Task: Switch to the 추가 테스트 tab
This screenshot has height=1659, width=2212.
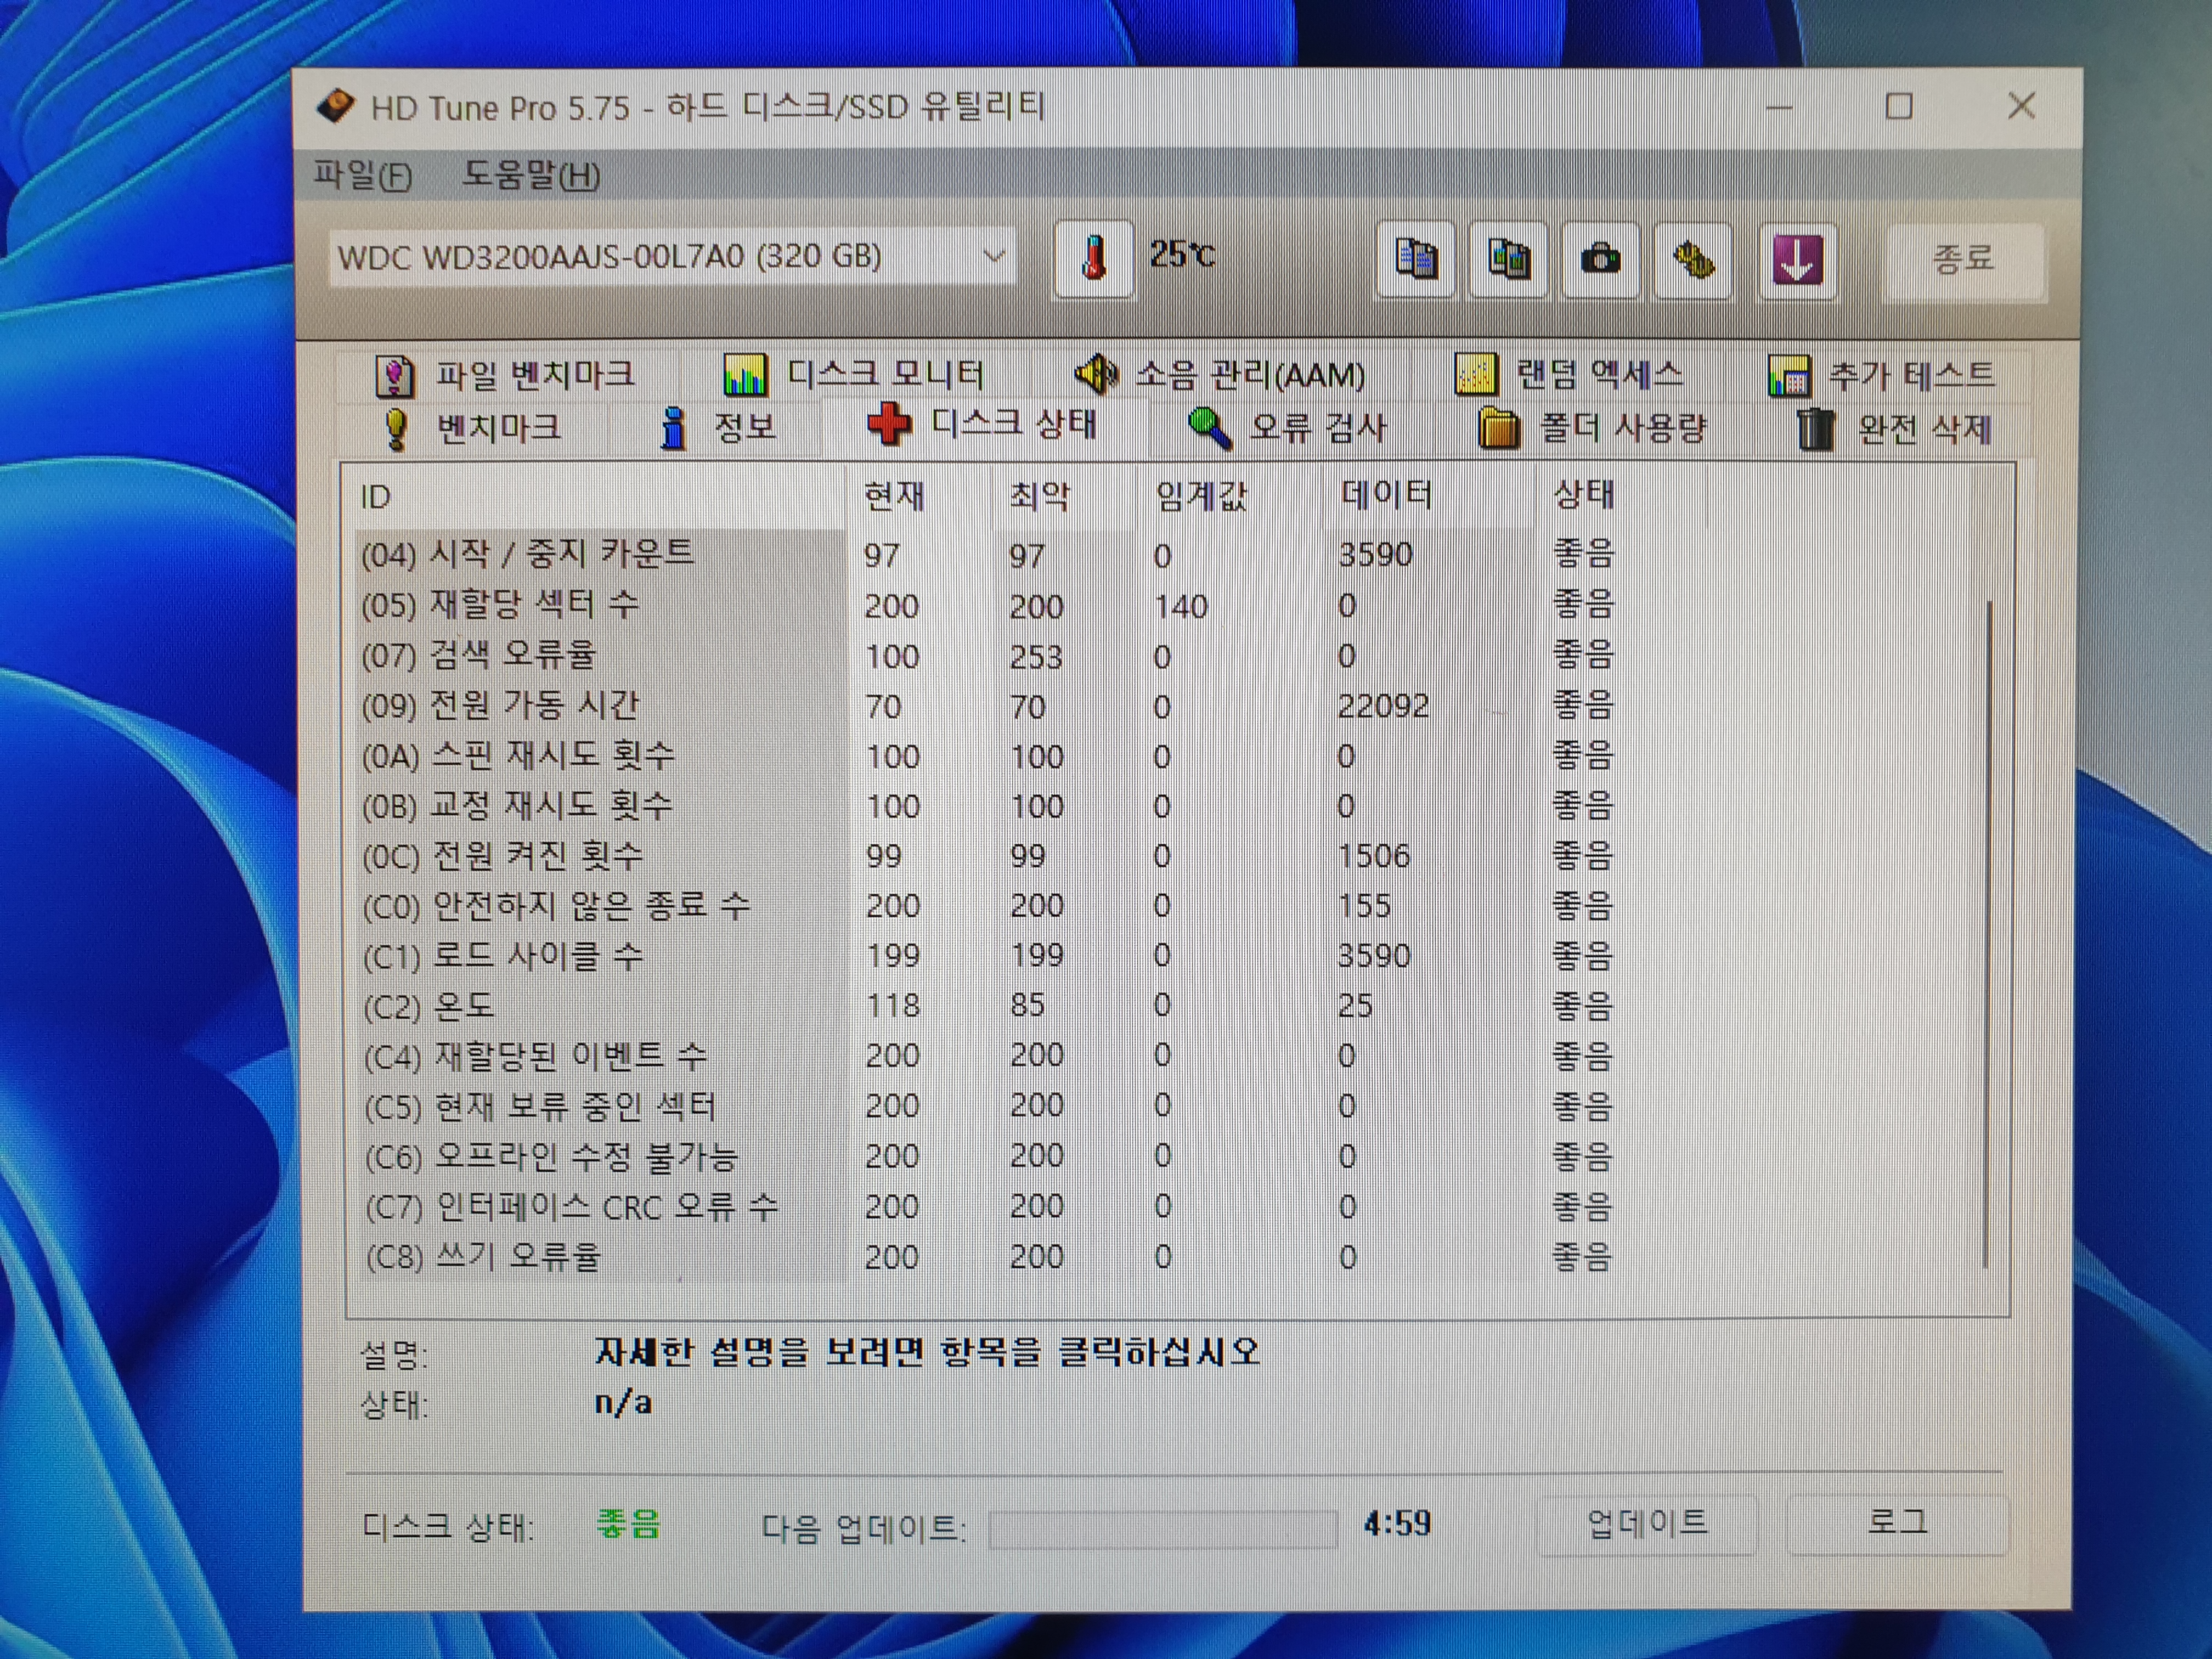Action: pos(1882,376)
